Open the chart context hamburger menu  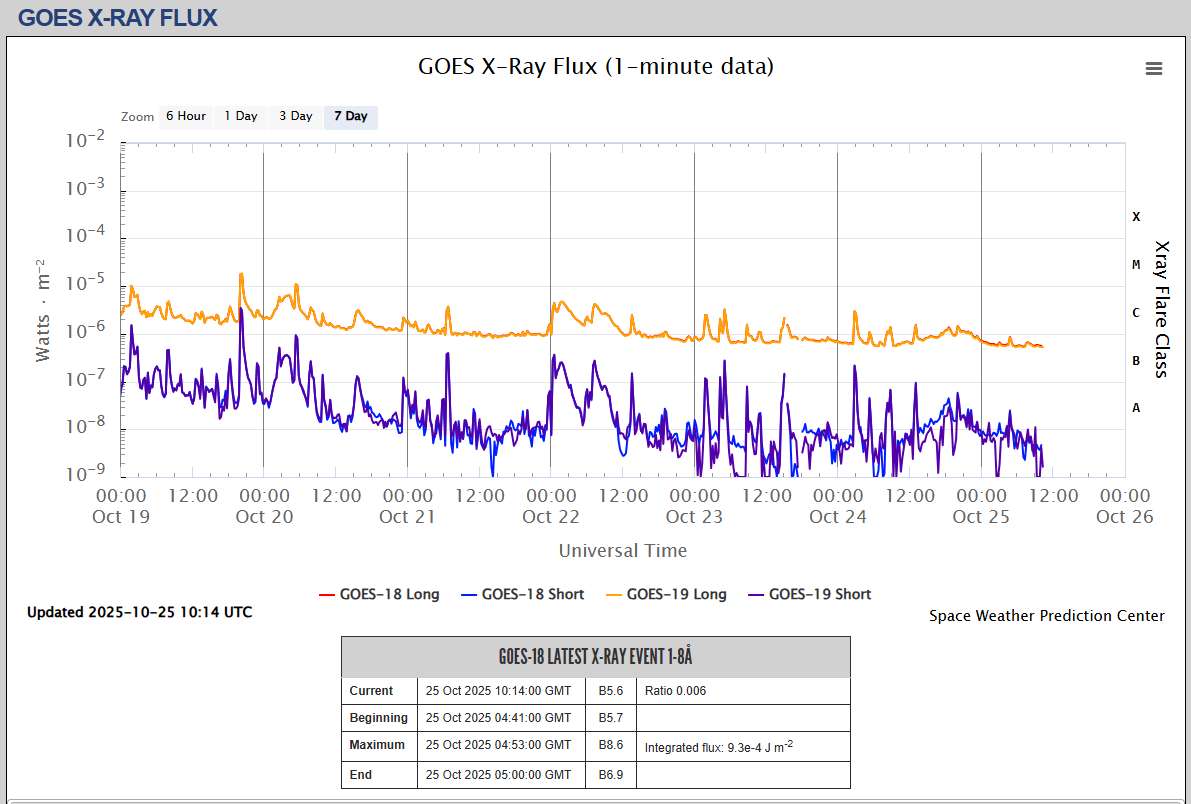[1153, 68]
